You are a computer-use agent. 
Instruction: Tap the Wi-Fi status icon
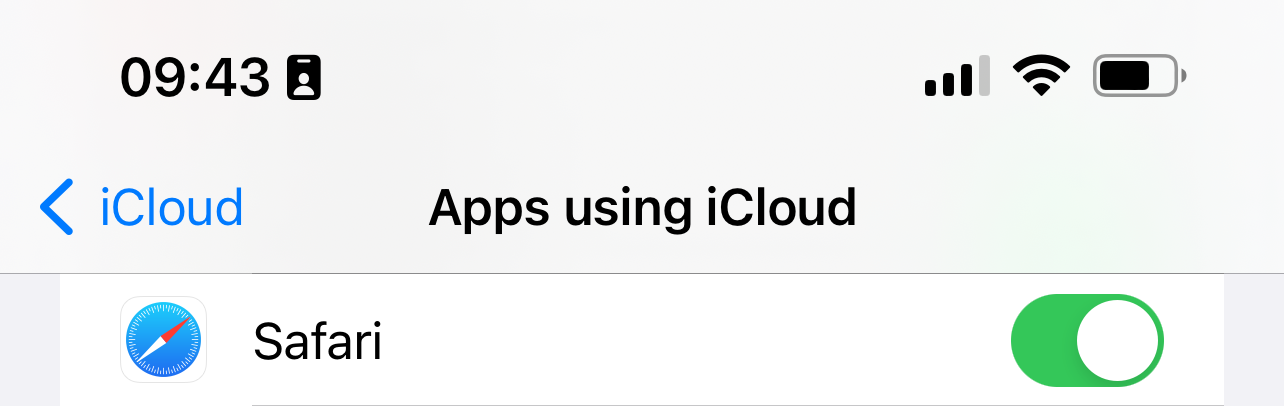1041,76
